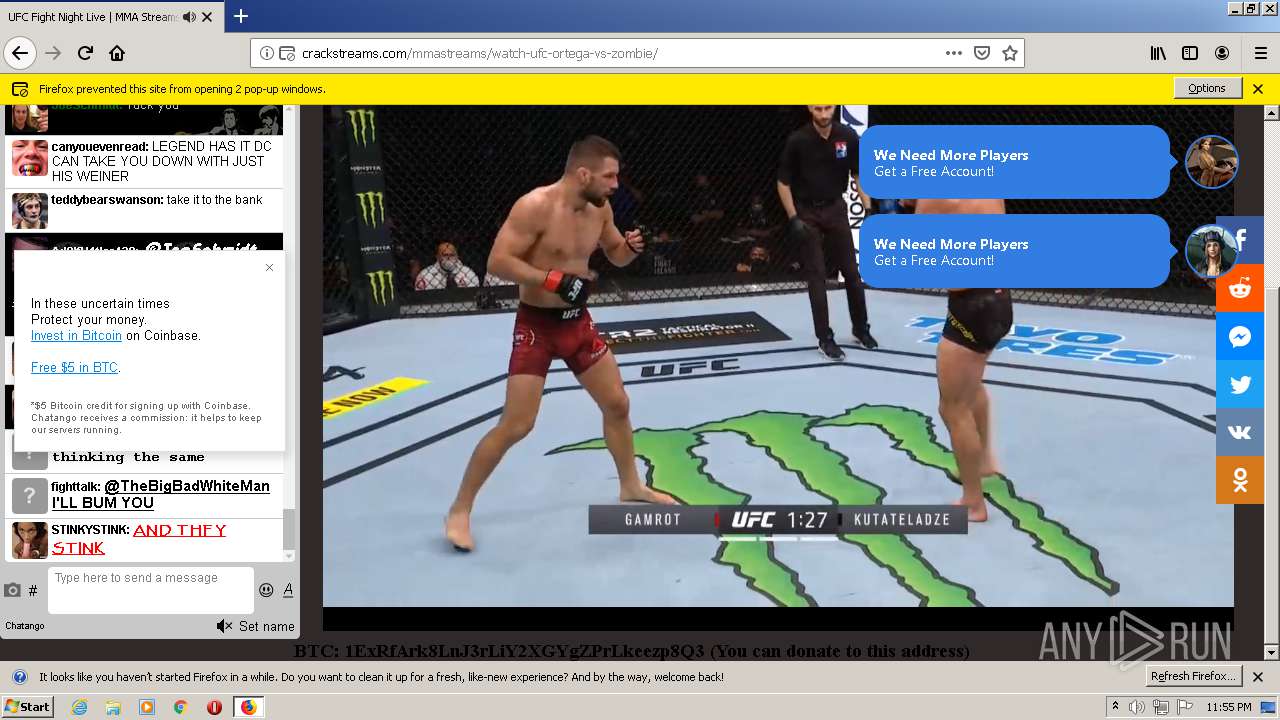Toggle chat sound mute icon
Viewport: 1280px width, 720px height.
[225, 626]
